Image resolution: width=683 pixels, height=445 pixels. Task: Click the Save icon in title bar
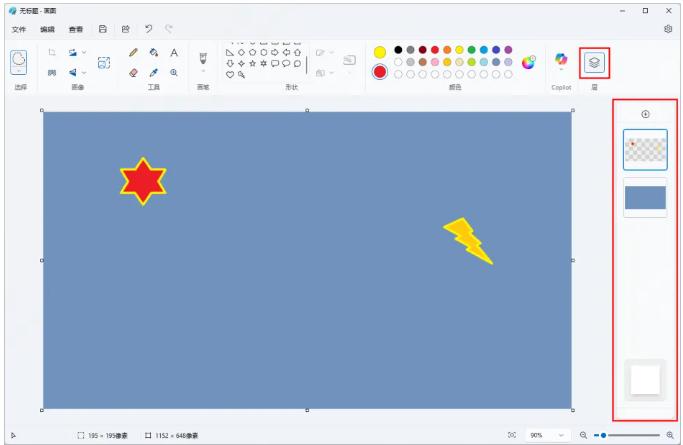click(x=103, y=29)
